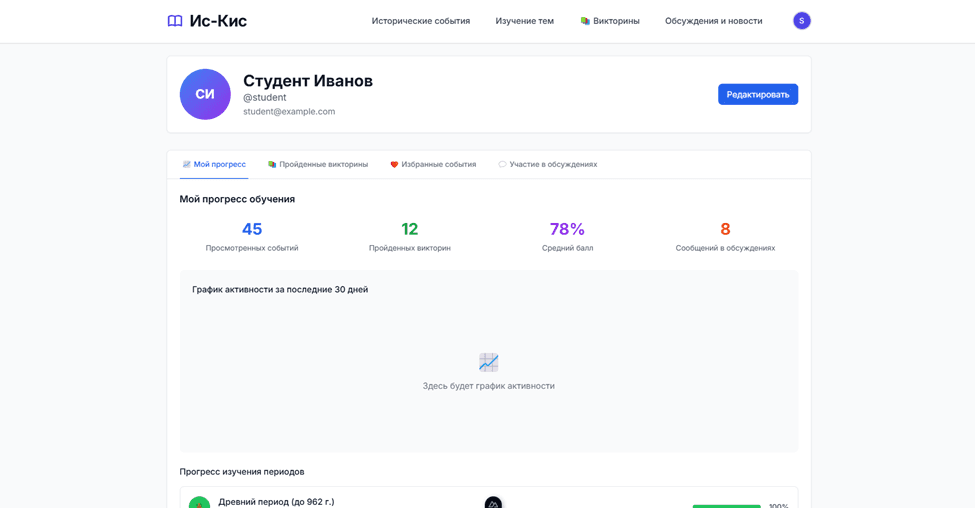The width and height of the screenshot is (975, 508).
Task: Click the Мой прогресс обучения heading
Action: click(237, 199)
